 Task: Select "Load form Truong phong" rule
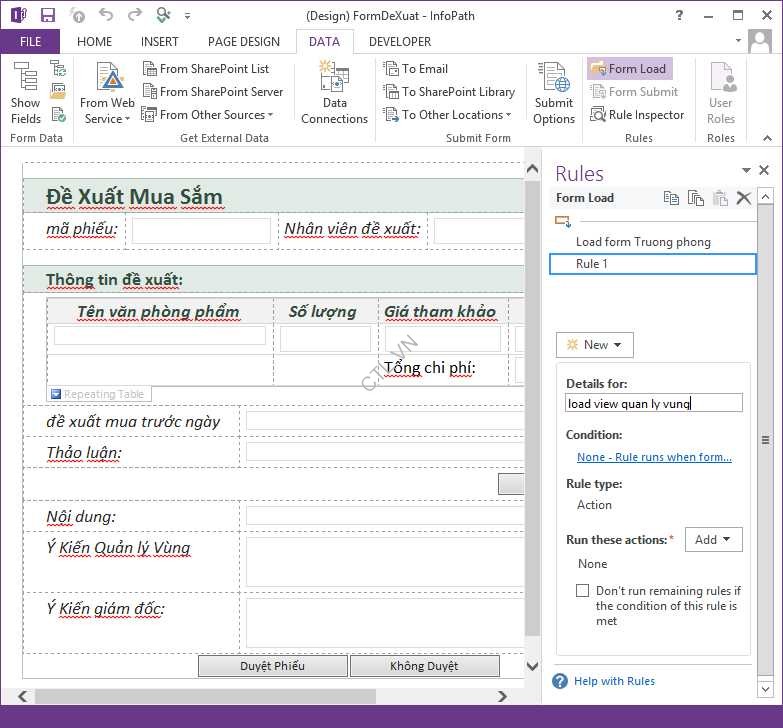[x=643, y=242]
